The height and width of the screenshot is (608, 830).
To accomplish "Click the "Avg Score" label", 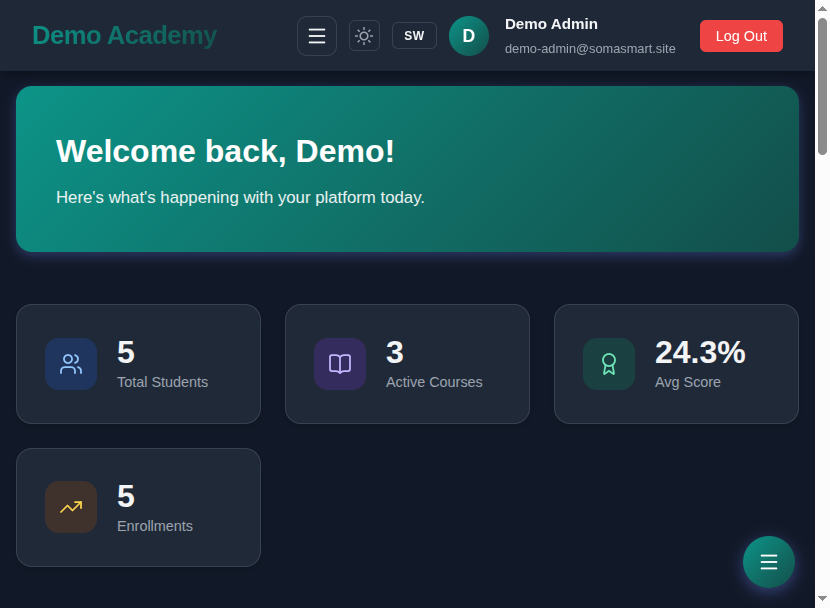I will [688, 382].
